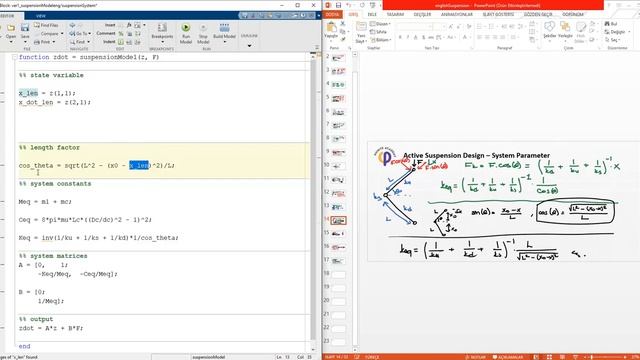Click the suspensionModel tab at editor bottom

coord(208,357)
